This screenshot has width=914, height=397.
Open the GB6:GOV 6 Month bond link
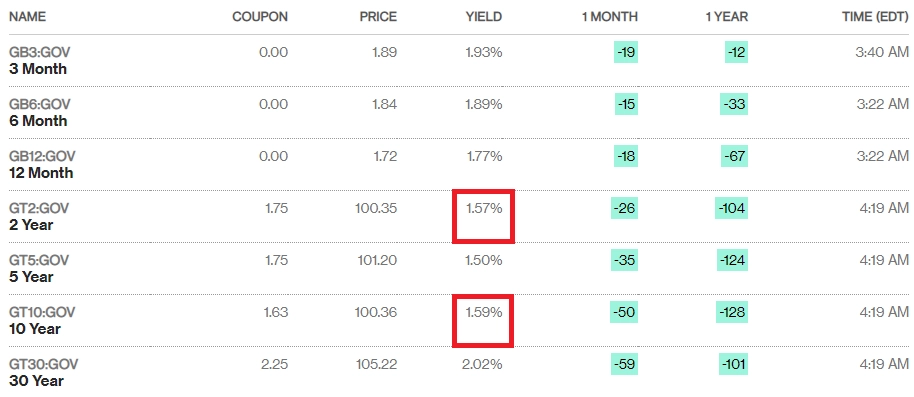tap(40, 113)
